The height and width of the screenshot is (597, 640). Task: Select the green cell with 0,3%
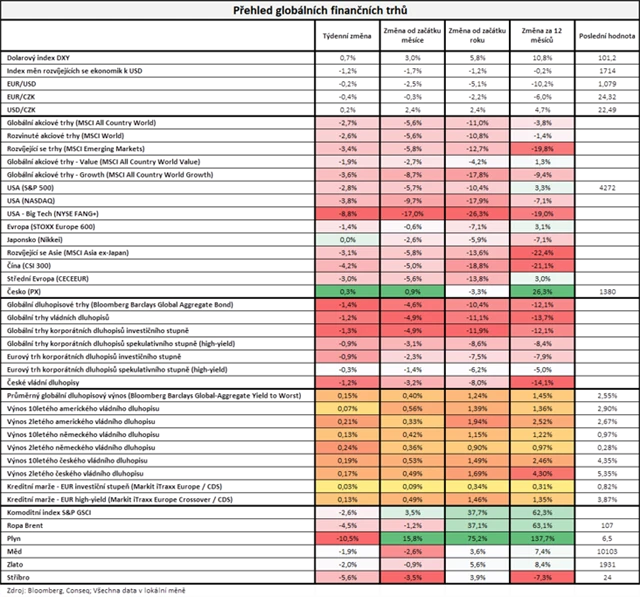[x=347, y=291]
